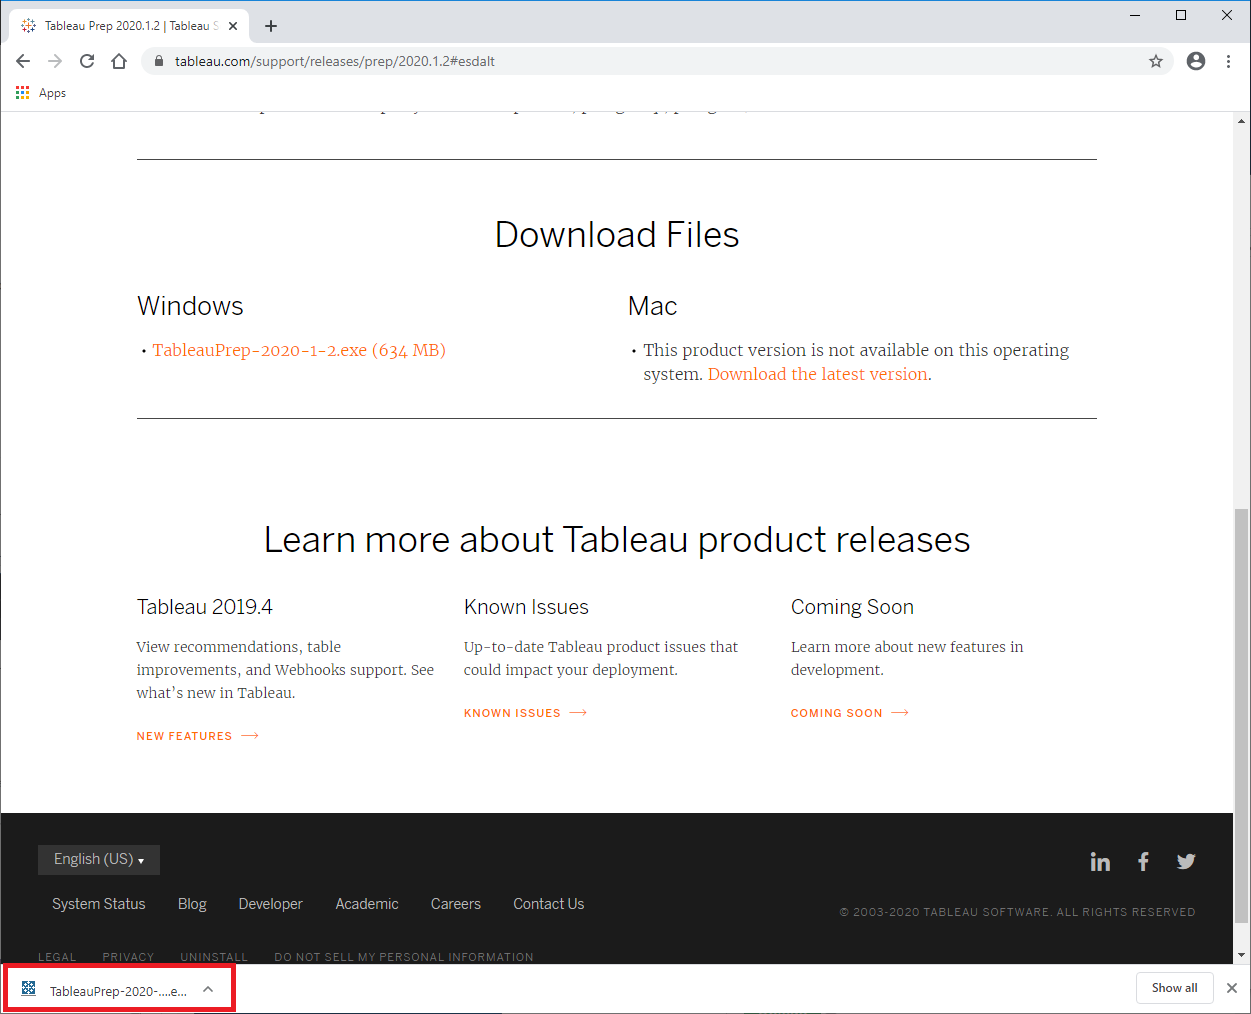This screenshot has width=1251, height=1014.
Task: Visit Tableau's LinkedIn page
Action: tap(1100, 861)
